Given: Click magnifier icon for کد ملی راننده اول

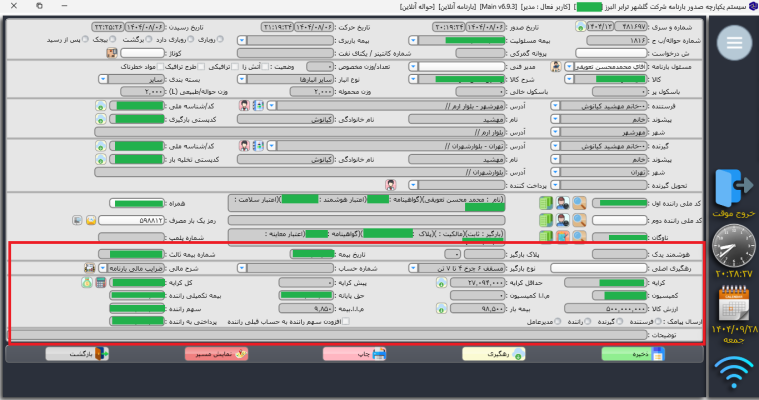Looking at the screenshot, I should coord(580,203).
